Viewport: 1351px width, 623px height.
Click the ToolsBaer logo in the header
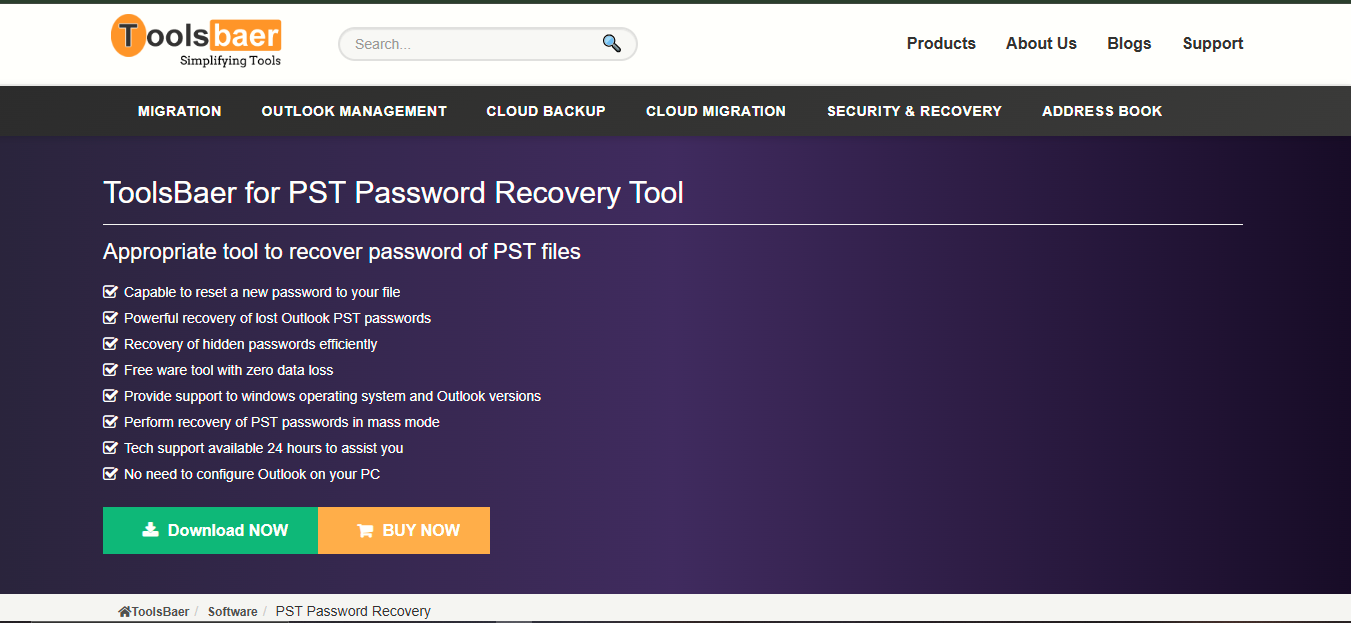click(196, 41)
